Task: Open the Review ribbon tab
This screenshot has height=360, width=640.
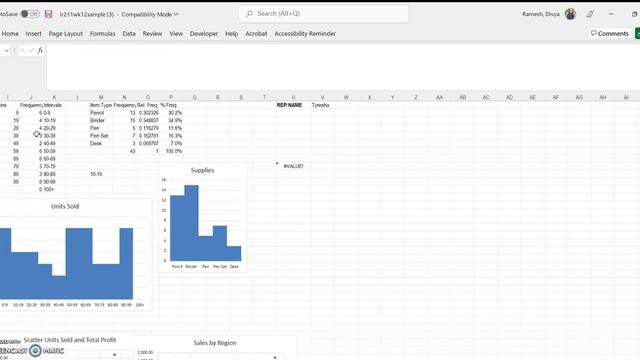Action: coord(152,33)
